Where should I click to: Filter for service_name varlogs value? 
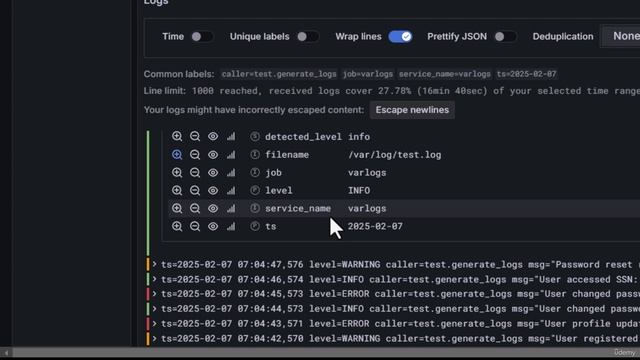click(x=177, y=208)
